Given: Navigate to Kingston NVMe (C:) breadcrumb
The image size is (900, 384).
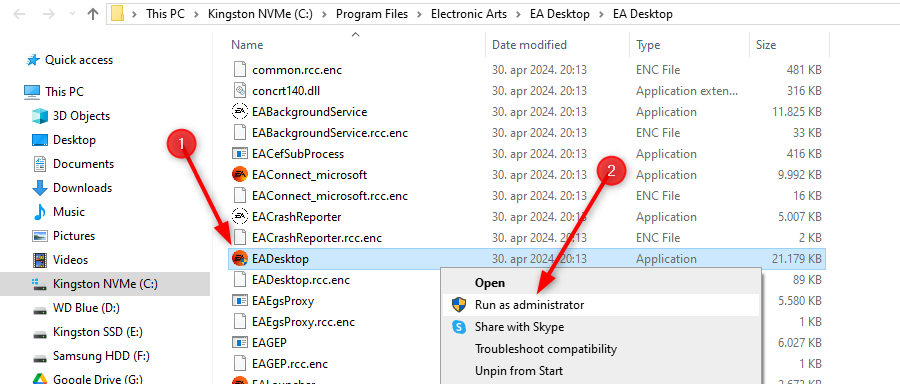Looking at the screenshot, I should (x=260, y=14).
